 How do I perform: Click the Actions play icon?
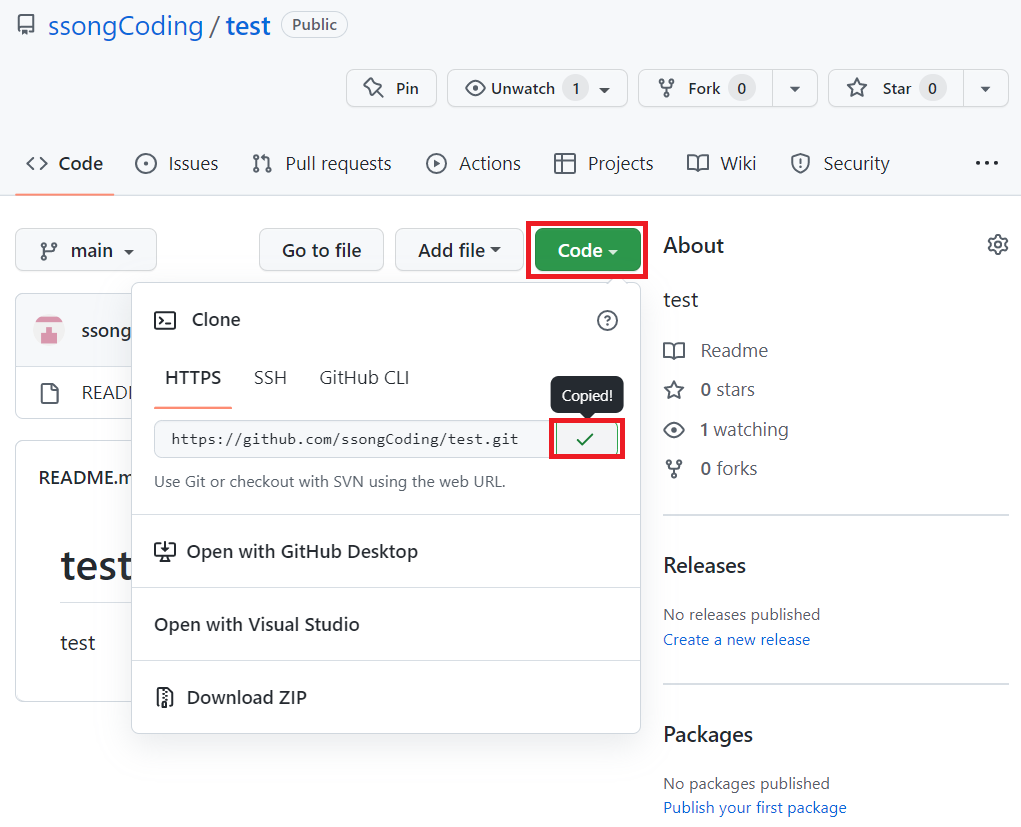436,163
